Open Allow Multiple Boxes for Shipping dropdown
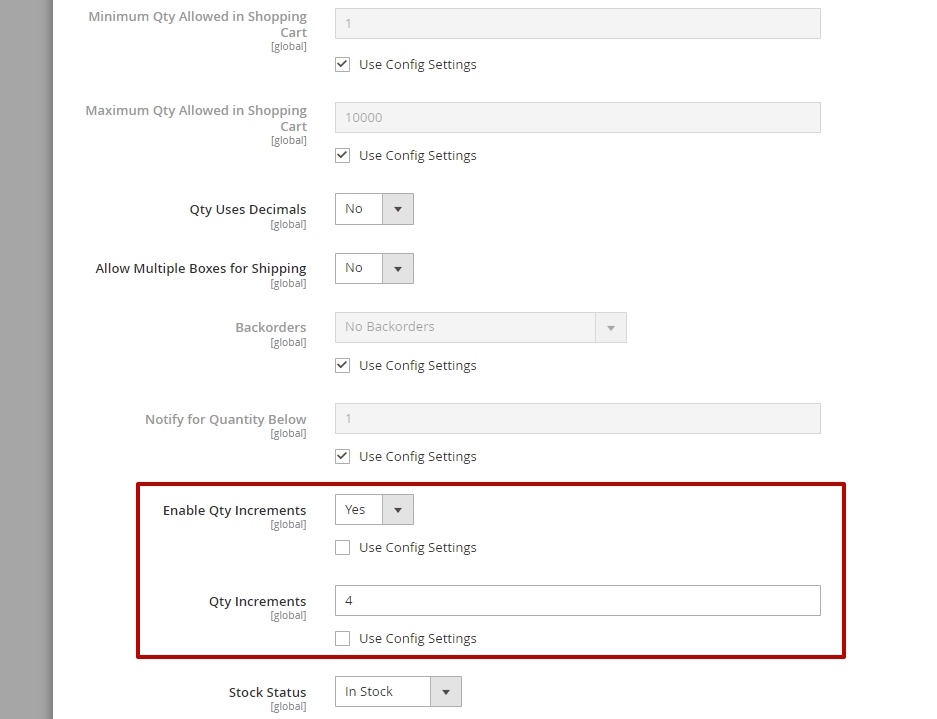 pos(374,268)
